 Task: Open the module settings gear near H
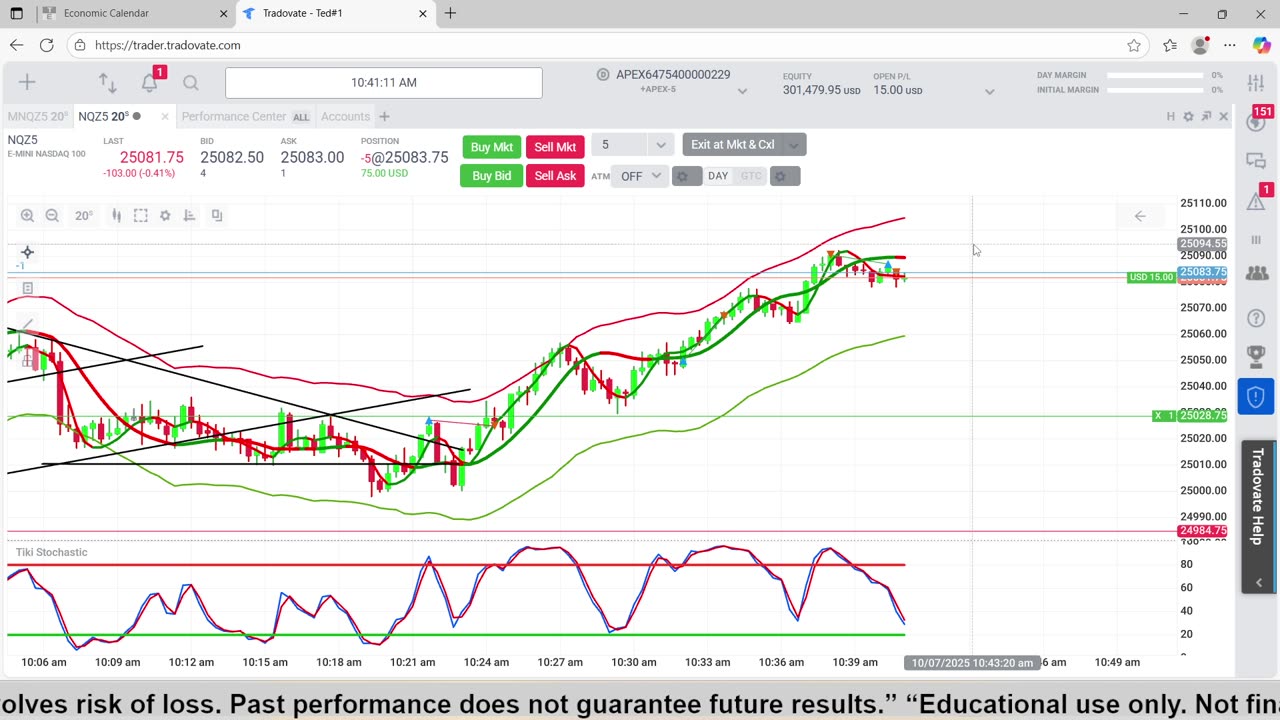(1188, 117)
